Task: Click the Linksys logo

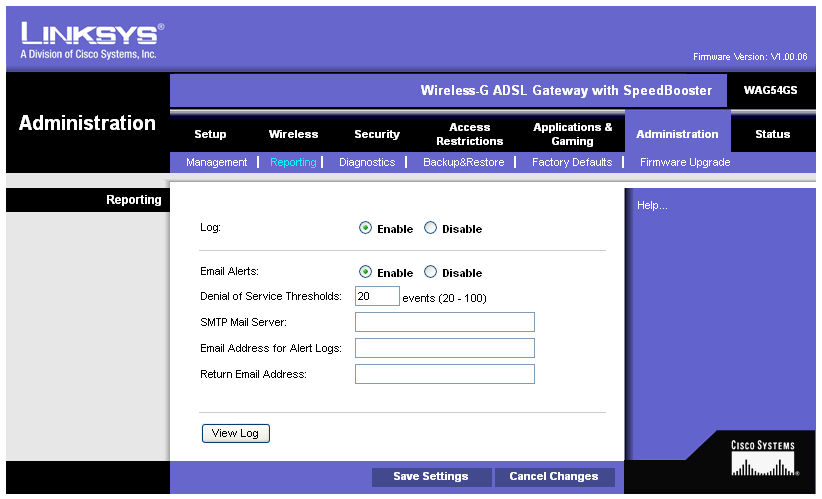Action: 92,40
